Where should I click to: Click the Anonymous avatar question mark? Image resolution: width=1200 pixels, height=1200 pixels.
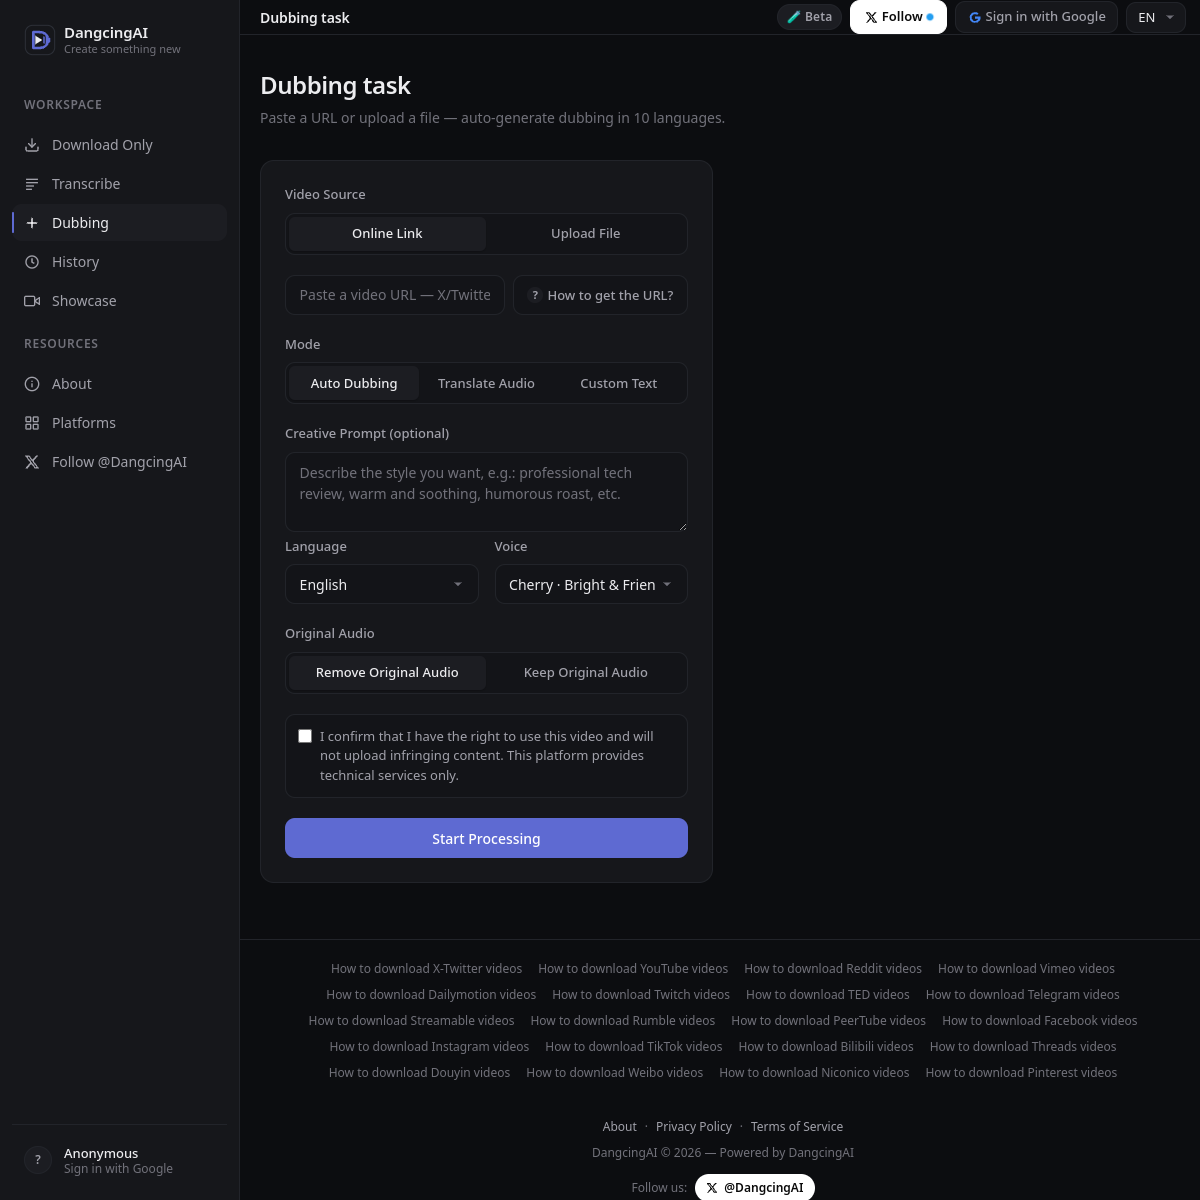click(38, 1160)
